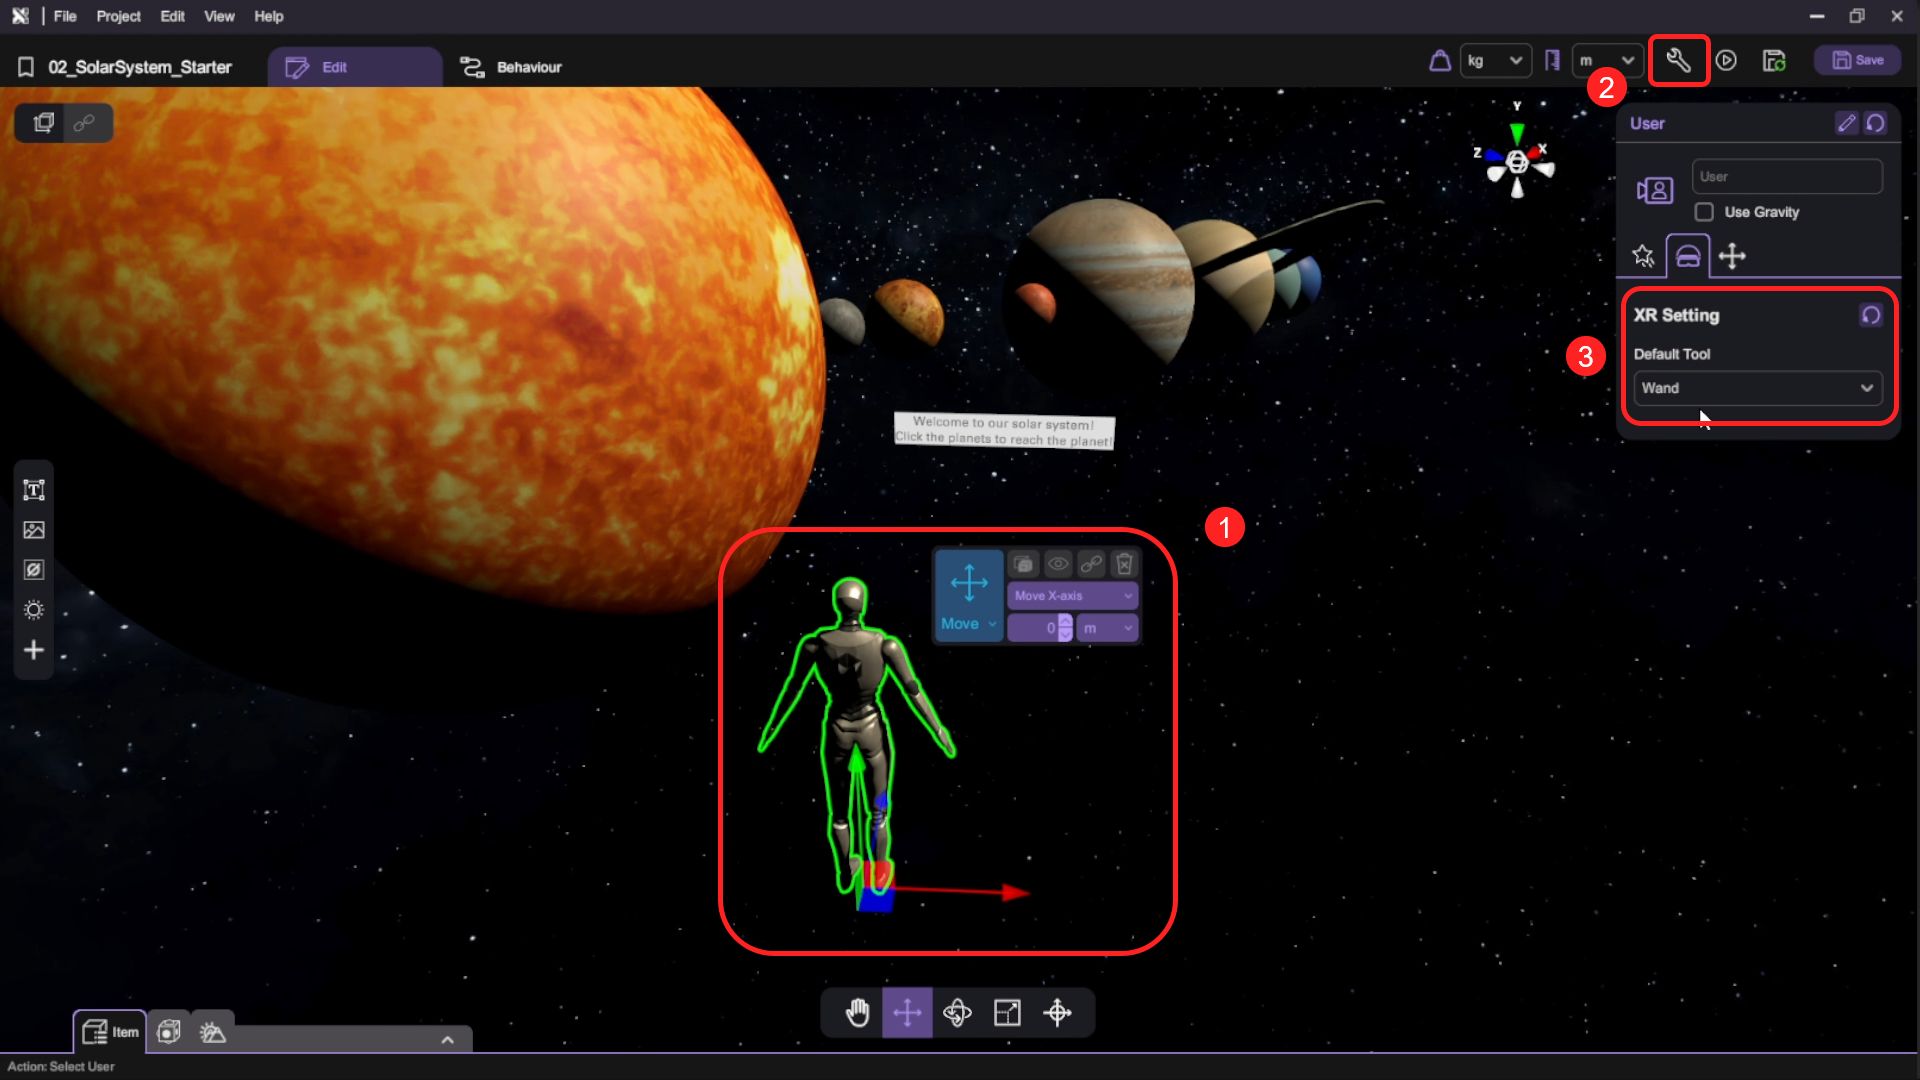Screen dimensions: 1920x1080
Task: Add an image object from left sidebar
Action: tap(34, 530)
